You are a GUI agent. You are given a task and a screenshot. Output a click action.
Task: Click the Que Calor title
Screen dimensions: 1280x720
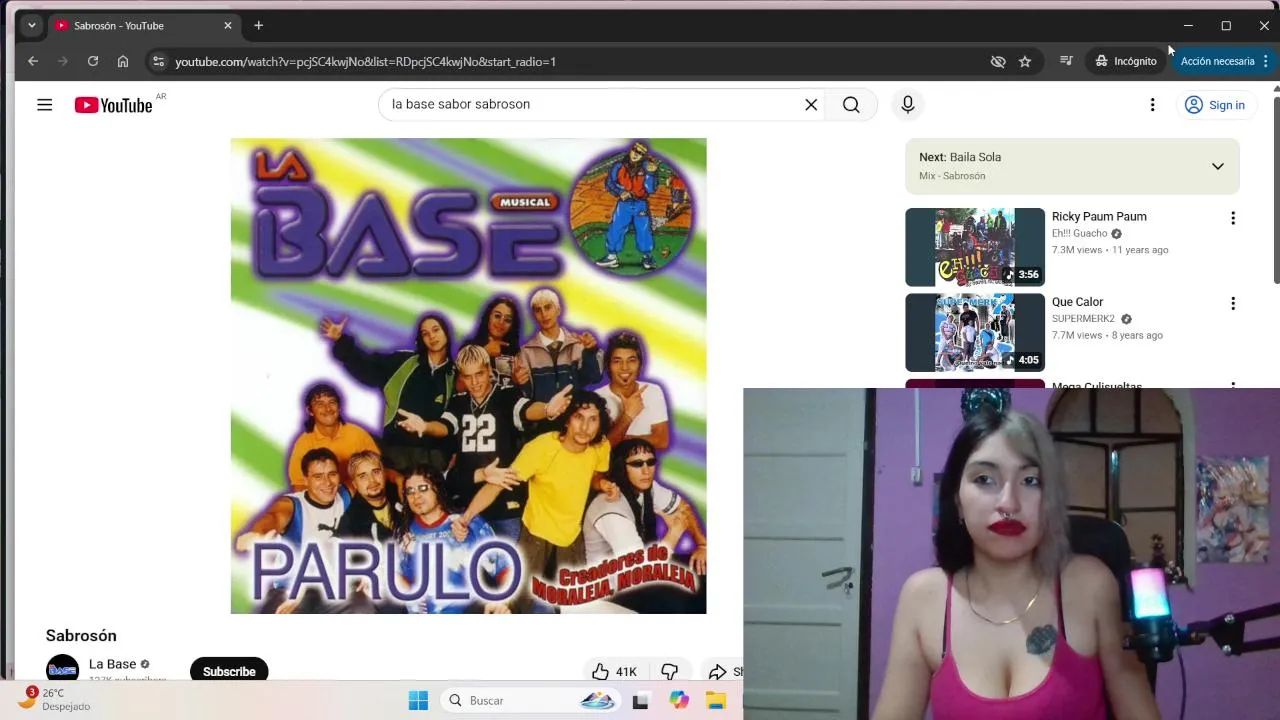[1077, 302]
